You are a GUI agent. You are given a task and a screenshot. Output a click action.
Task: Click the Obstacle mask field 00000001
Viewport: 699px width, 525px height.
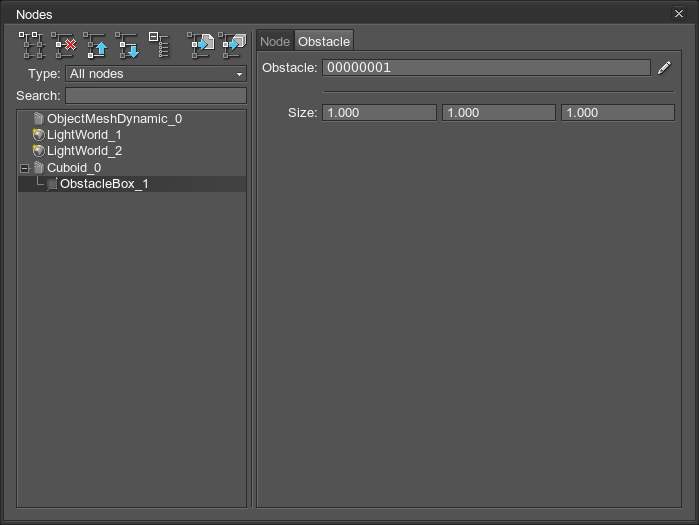click(486, 68)
